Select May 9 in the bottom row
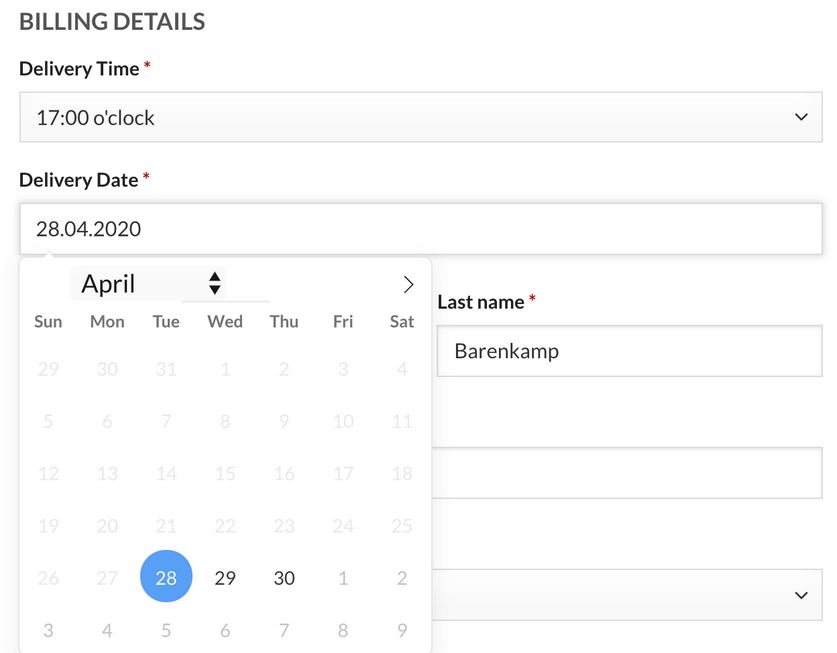Screen dimensions: 837x653 point(402,630)
